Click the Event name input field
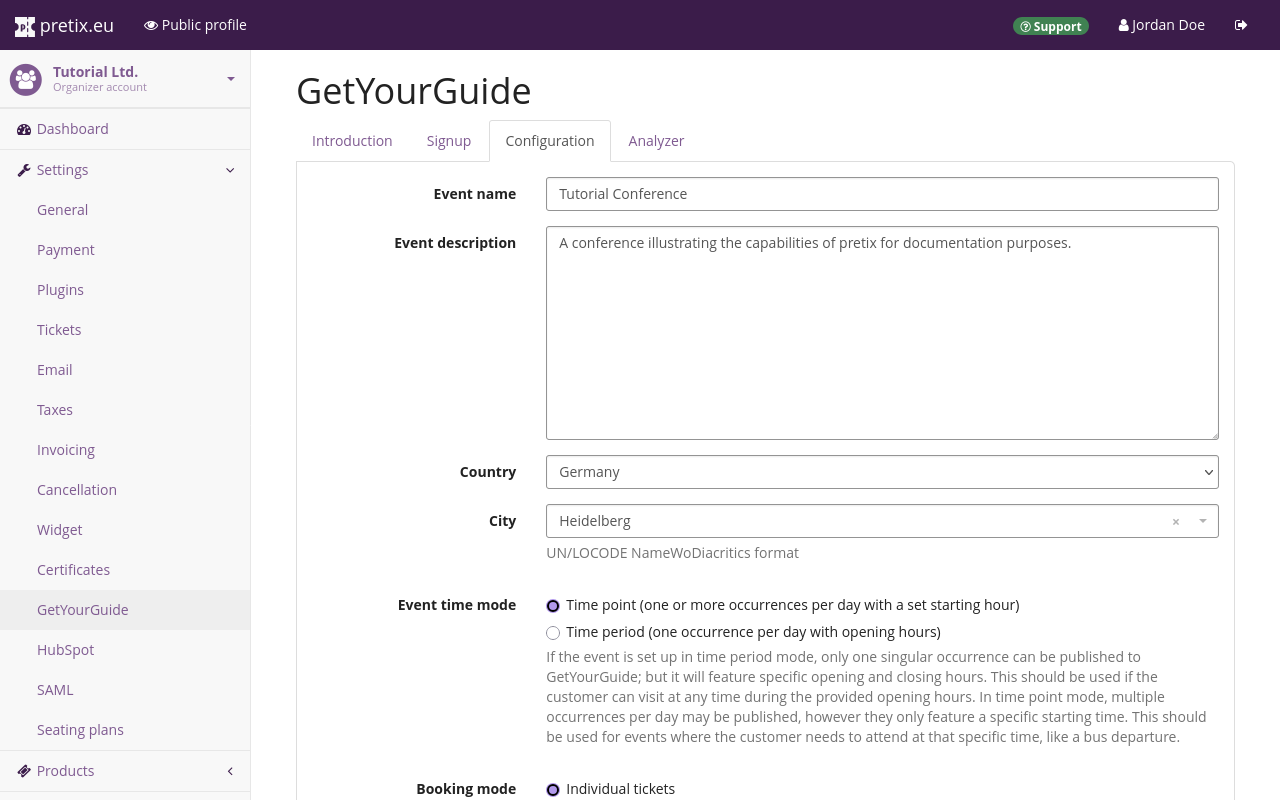 click(882, 193)
